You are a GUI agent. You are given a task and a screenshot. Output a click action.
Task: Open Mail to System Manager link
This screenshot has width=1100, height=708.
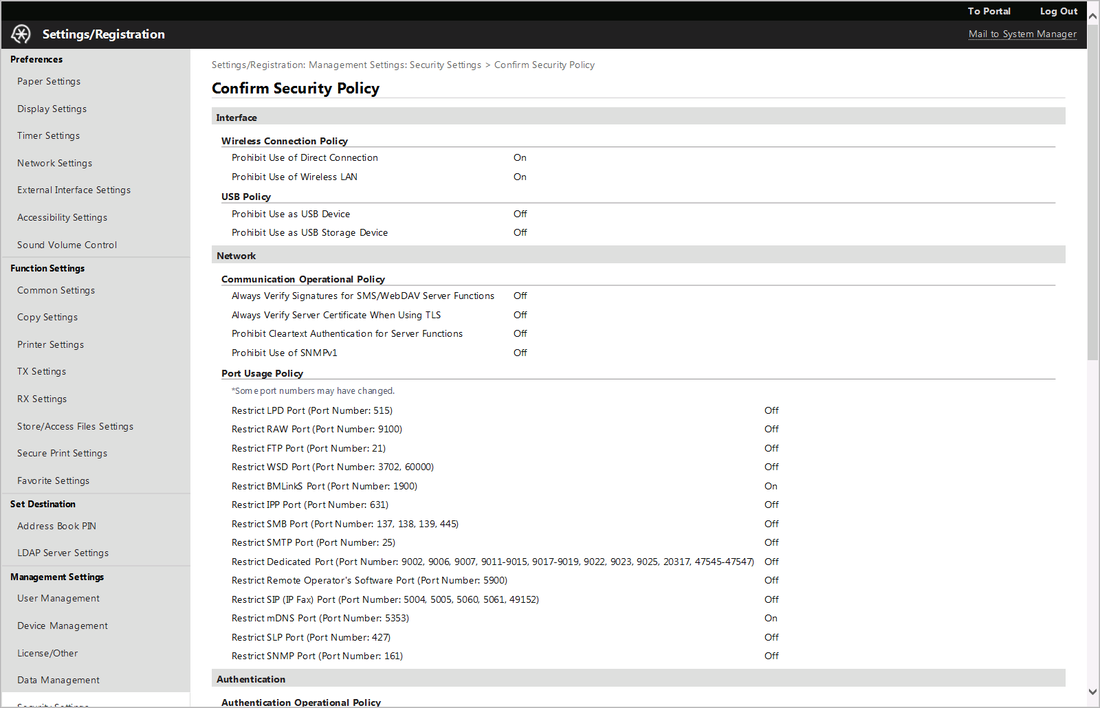point(1022,34)
